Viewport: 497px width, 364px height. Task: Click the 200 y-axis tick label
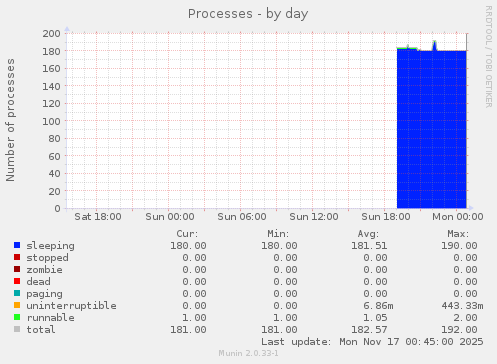point(51,33)
